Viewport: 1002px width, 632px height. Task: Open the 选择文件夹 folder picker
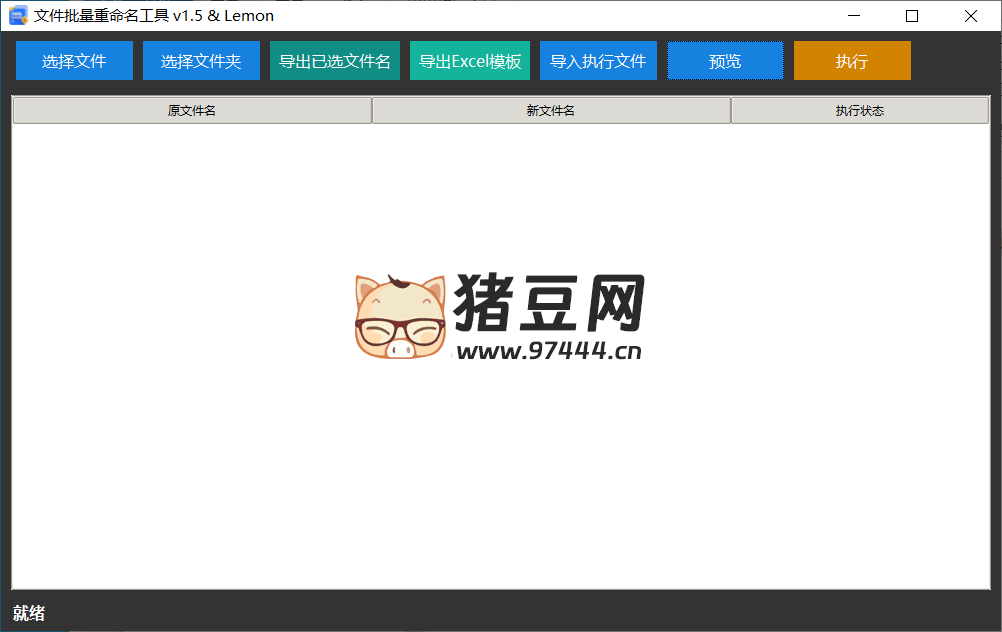tap(201, 61)
